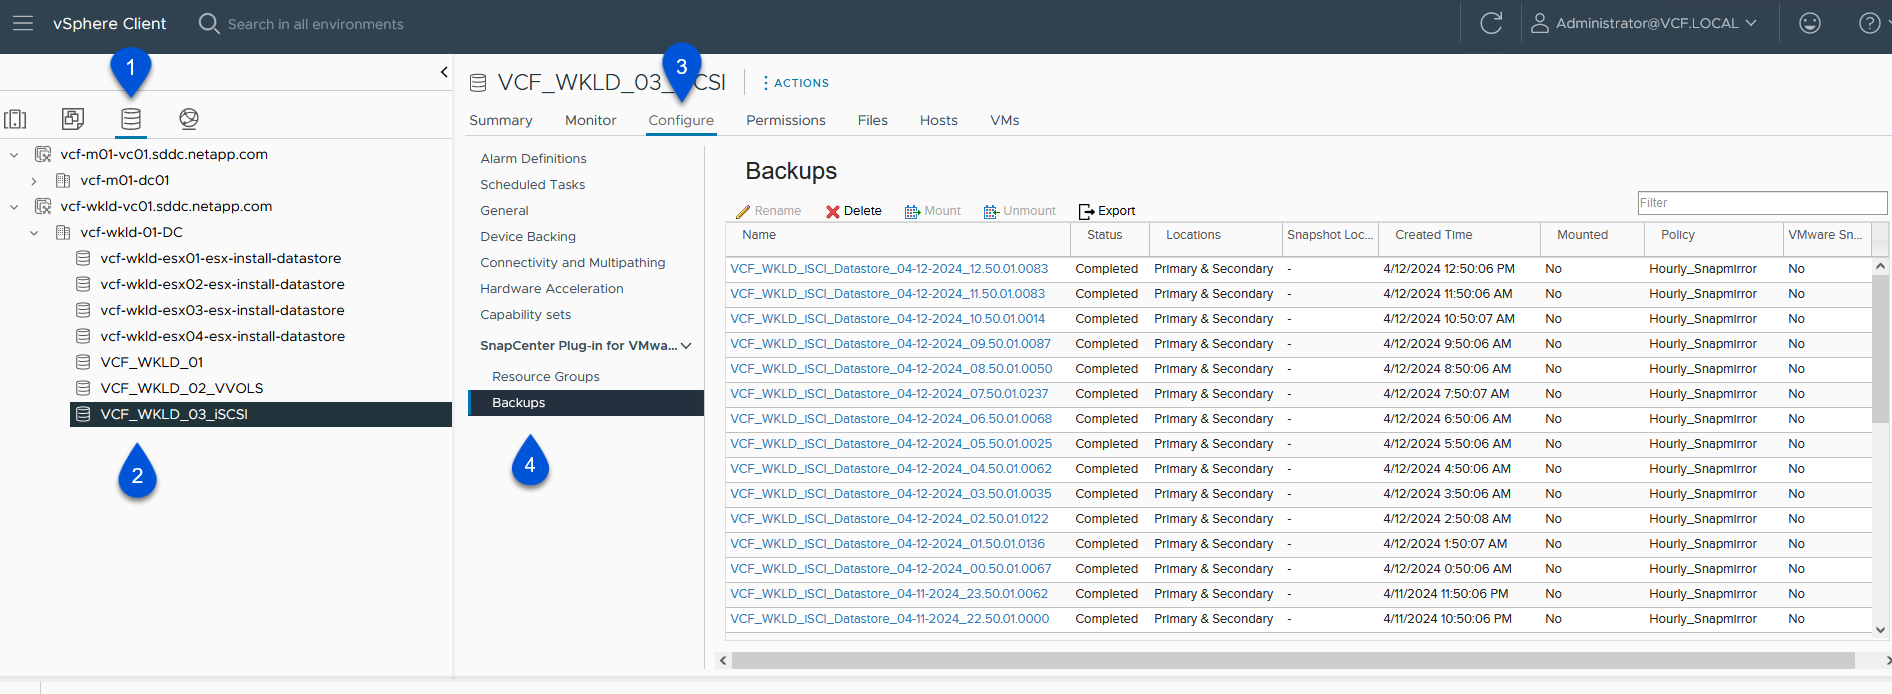The image size is (1892, 694).
Task: Open the ACTIONS menu for datastore
Action: (796, 83)
